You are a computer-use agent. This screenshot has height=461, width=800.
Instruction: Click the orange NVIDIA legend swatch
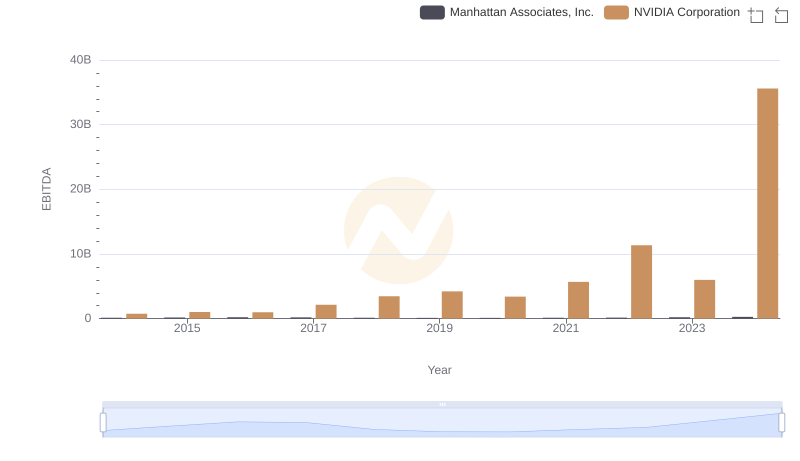[616, 12]
